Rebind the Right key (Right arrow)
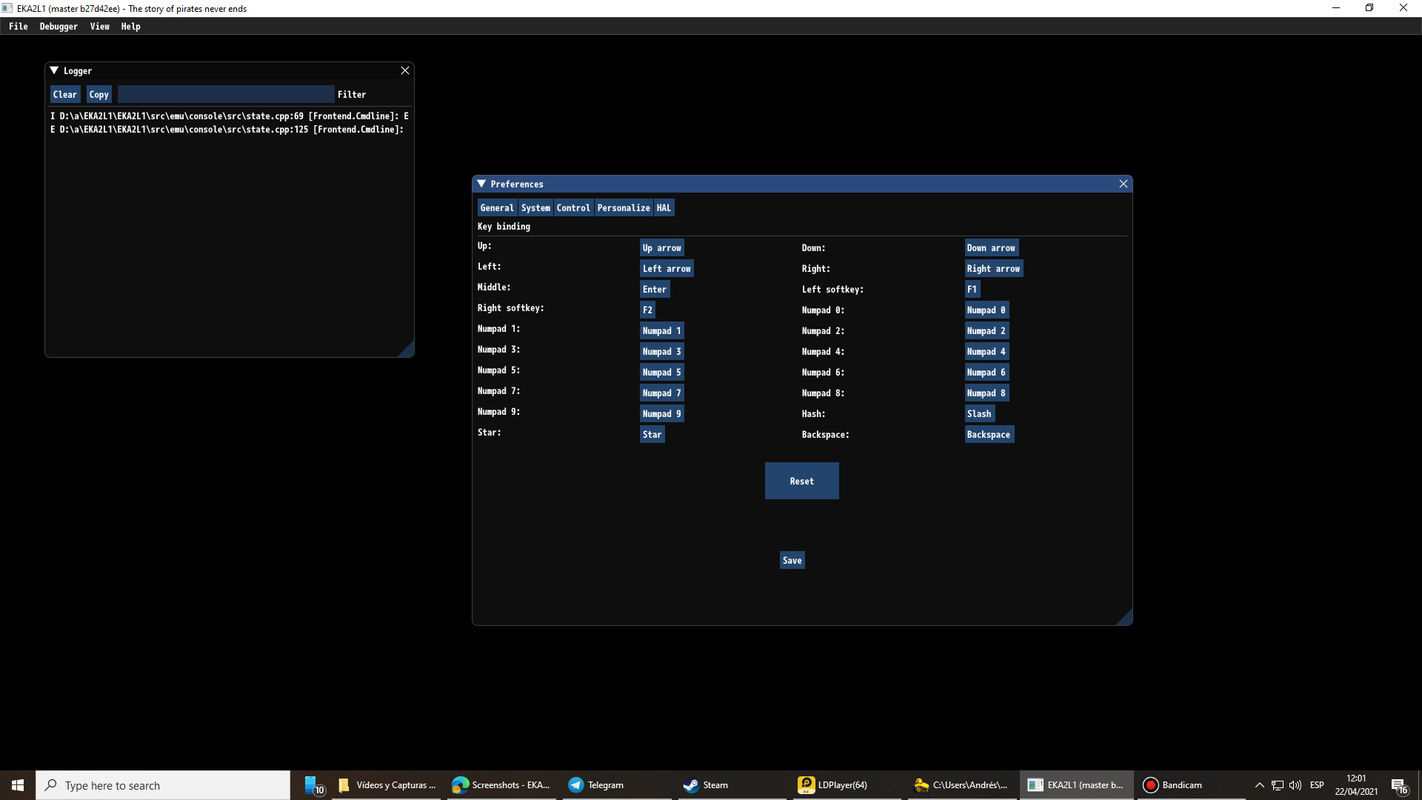Image resolution: width=1422 pixels, height=800 pixels. (994, 269)
